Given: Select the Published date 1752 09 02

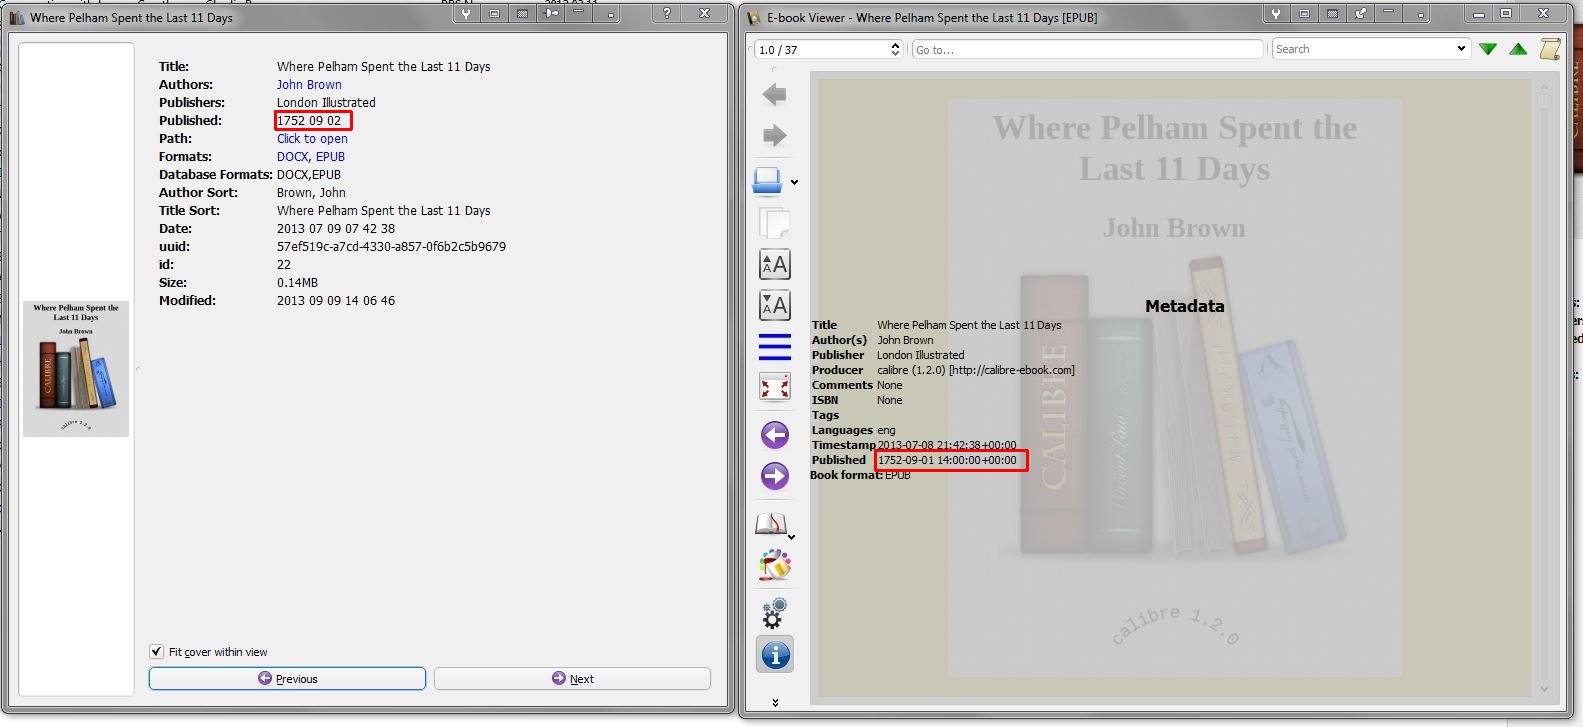Looking at the screenshot, I should click(x=309, y=121).
